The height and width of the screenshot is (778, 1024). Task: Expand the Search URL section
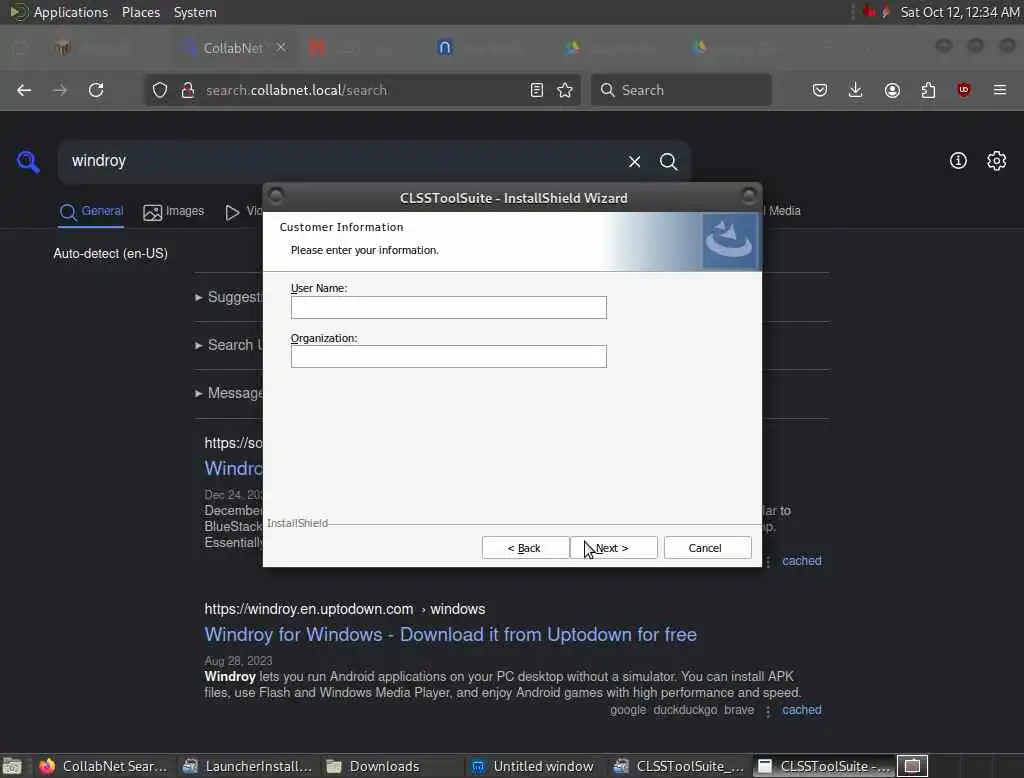[229, 345]
